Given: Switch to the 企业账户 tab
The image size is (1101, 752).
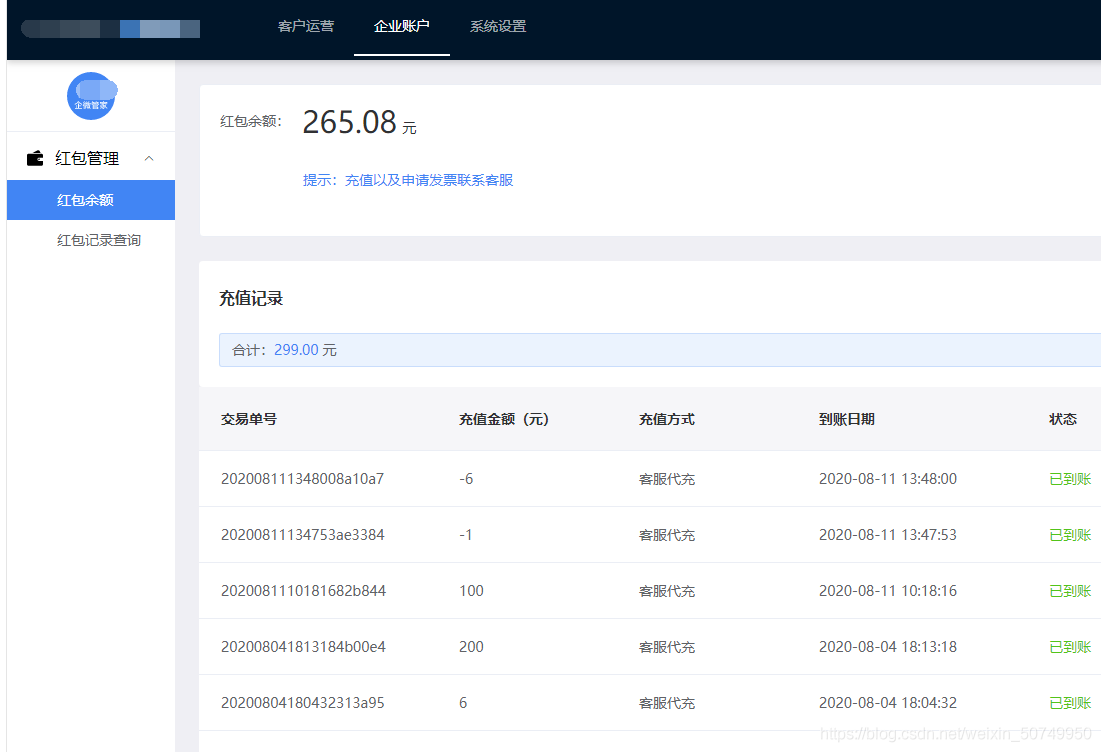Looking at the screenshot, I should pos(401,26).
